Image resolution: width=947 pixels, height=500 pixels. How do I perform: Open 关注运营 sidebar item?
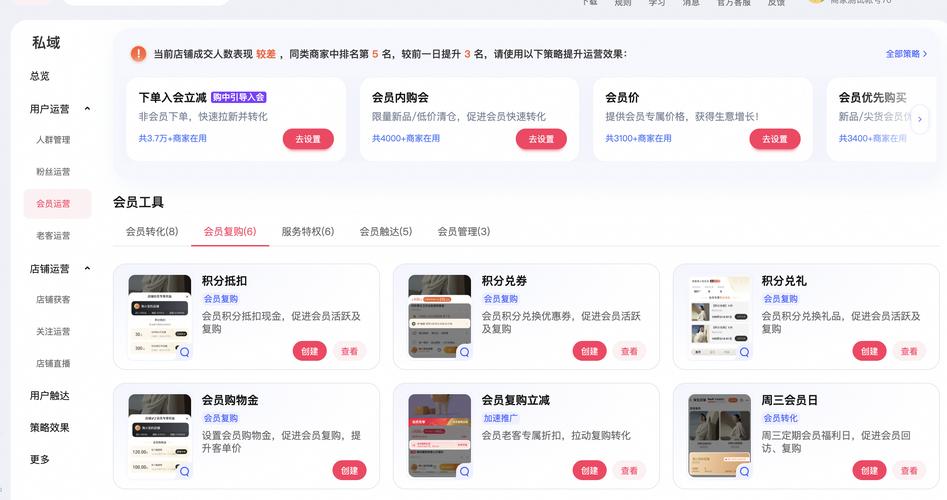(53, 332)
